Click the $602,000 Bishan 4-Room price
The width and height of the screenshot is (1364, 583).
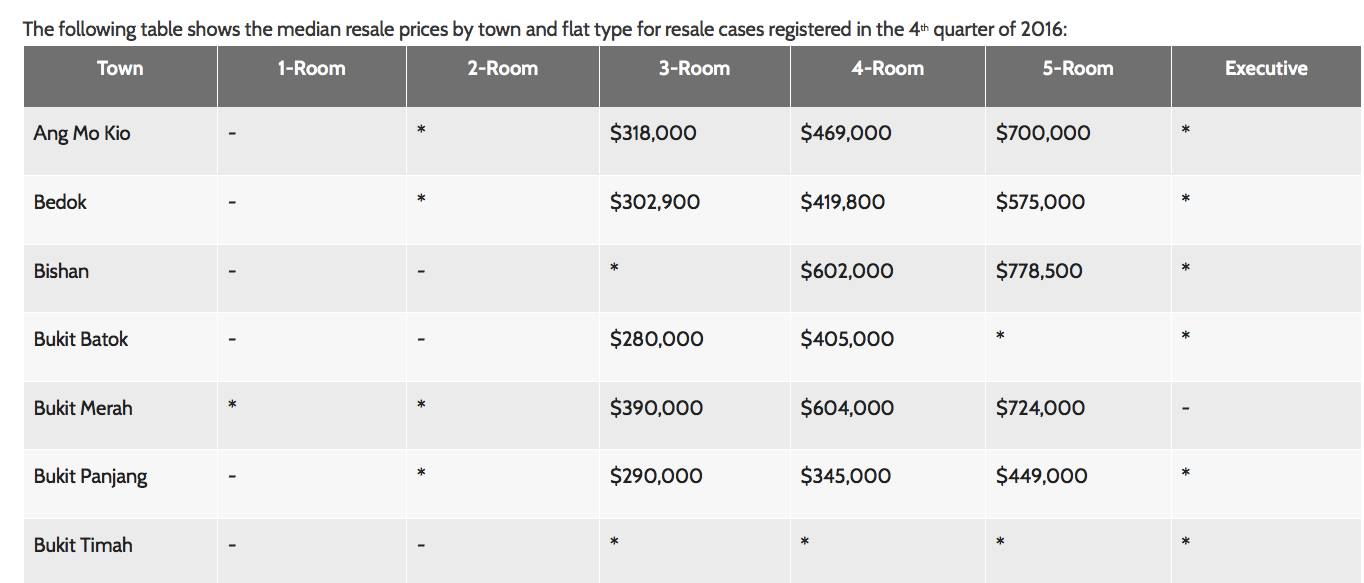(847, 271)
